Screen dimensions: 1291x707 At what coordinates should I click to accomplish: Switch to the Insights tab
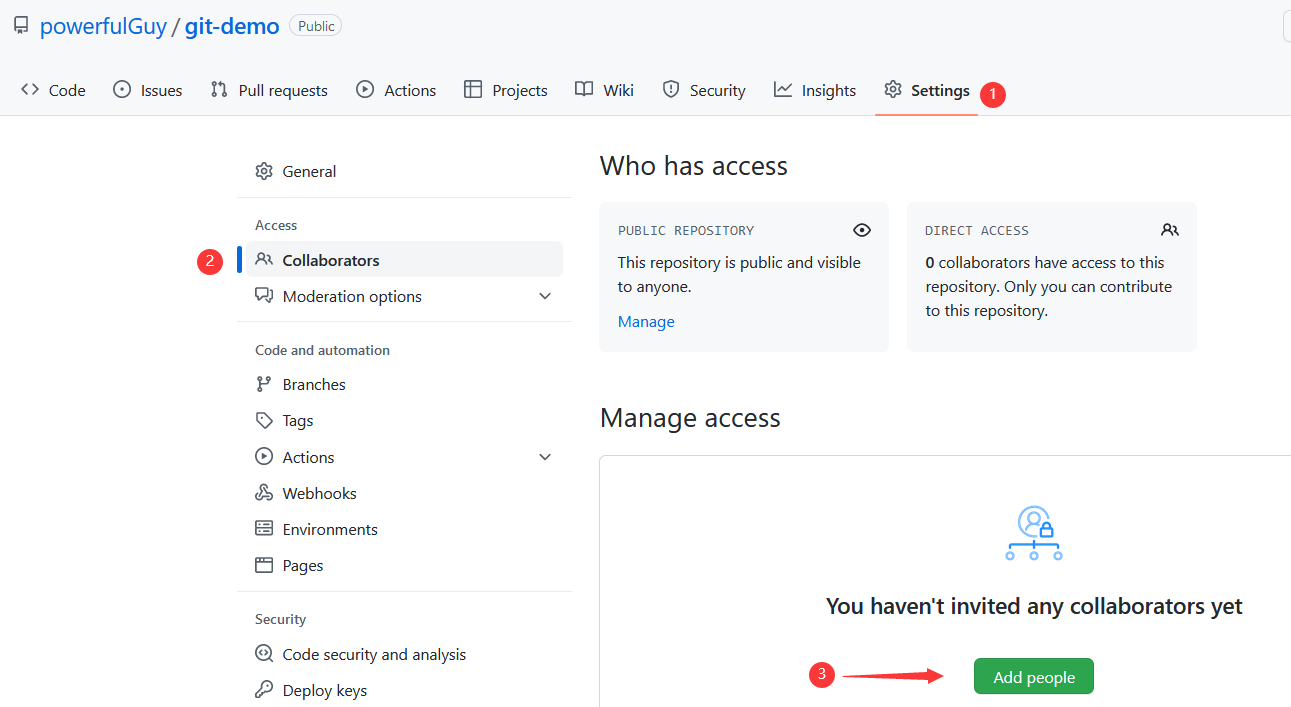[x=815, y=90]
